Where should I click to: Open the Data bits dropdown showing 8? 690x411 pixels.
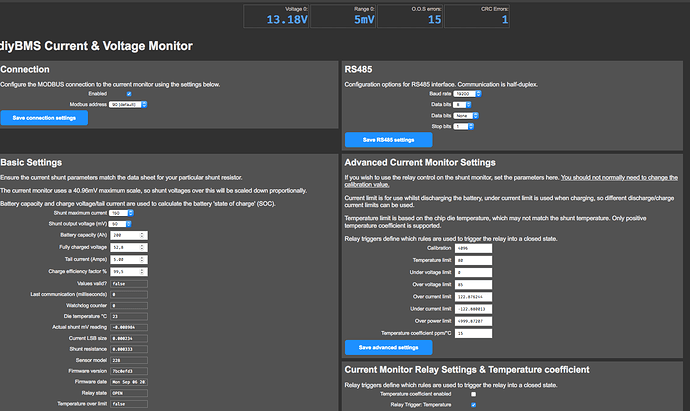[x=462, y=105]
